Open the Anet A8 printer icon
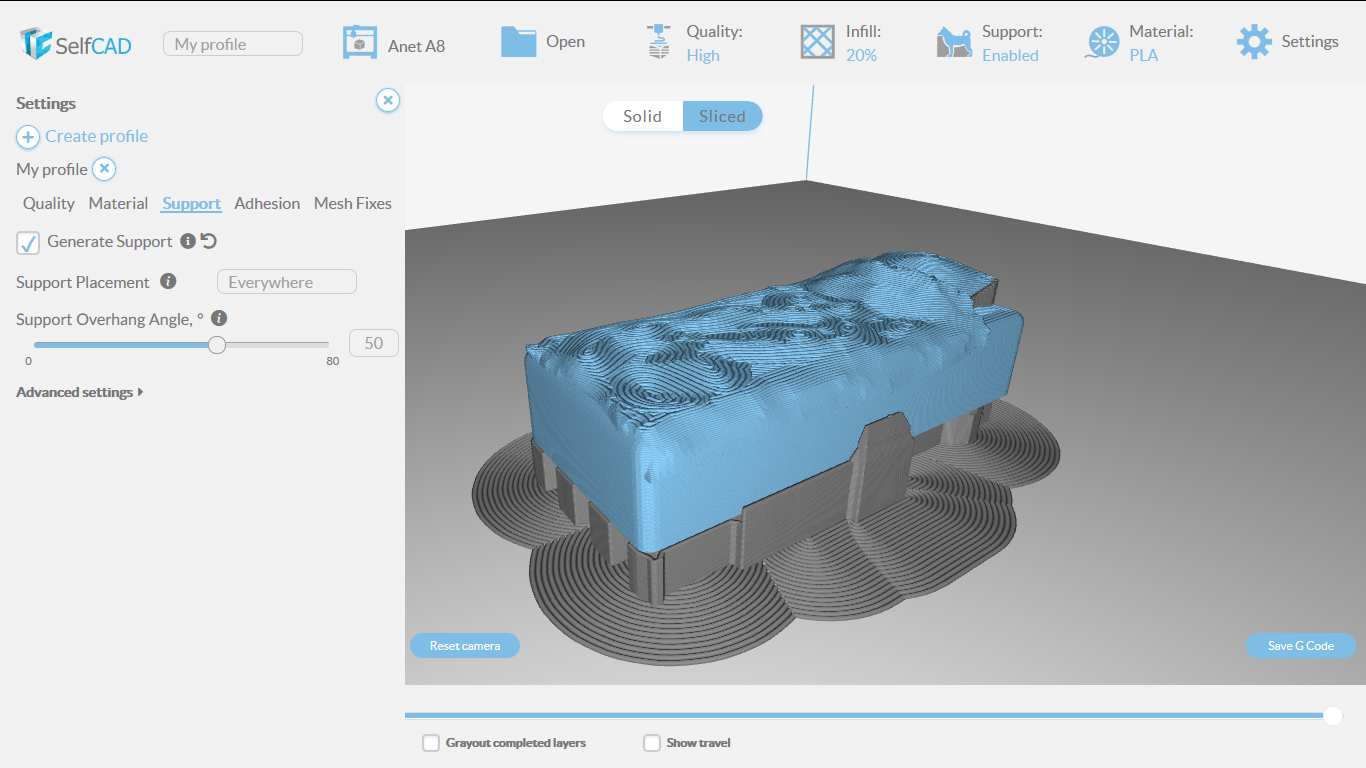The width and height of the screenshot is (1366, 768). (360, 42)
